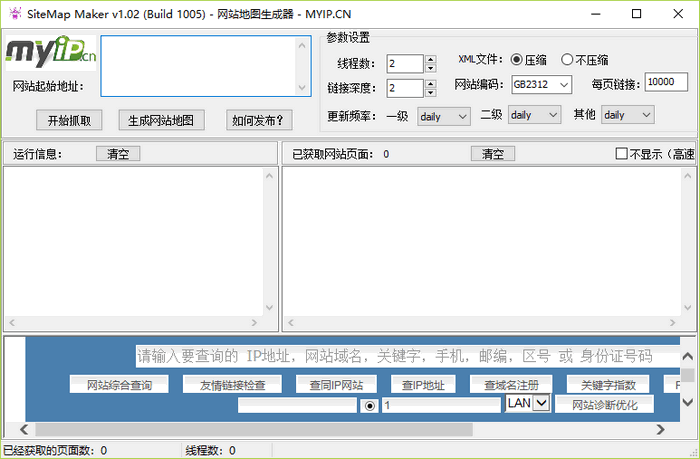Toggle the 不显示 (高速) checkbox
This screenshot has width=700, height=459.
tap(621, 154)
